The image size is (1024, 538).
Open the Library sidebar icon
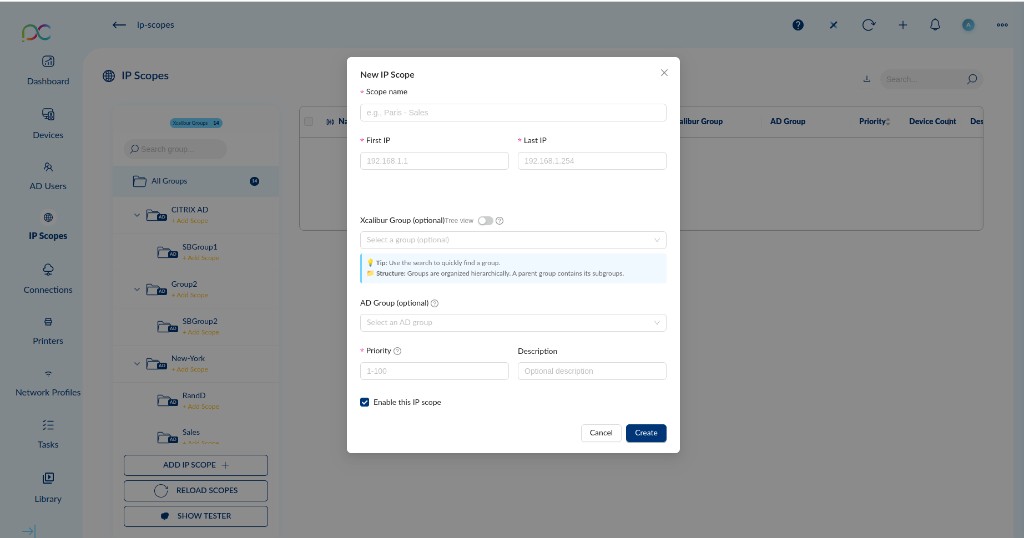[x=48, y=478]
